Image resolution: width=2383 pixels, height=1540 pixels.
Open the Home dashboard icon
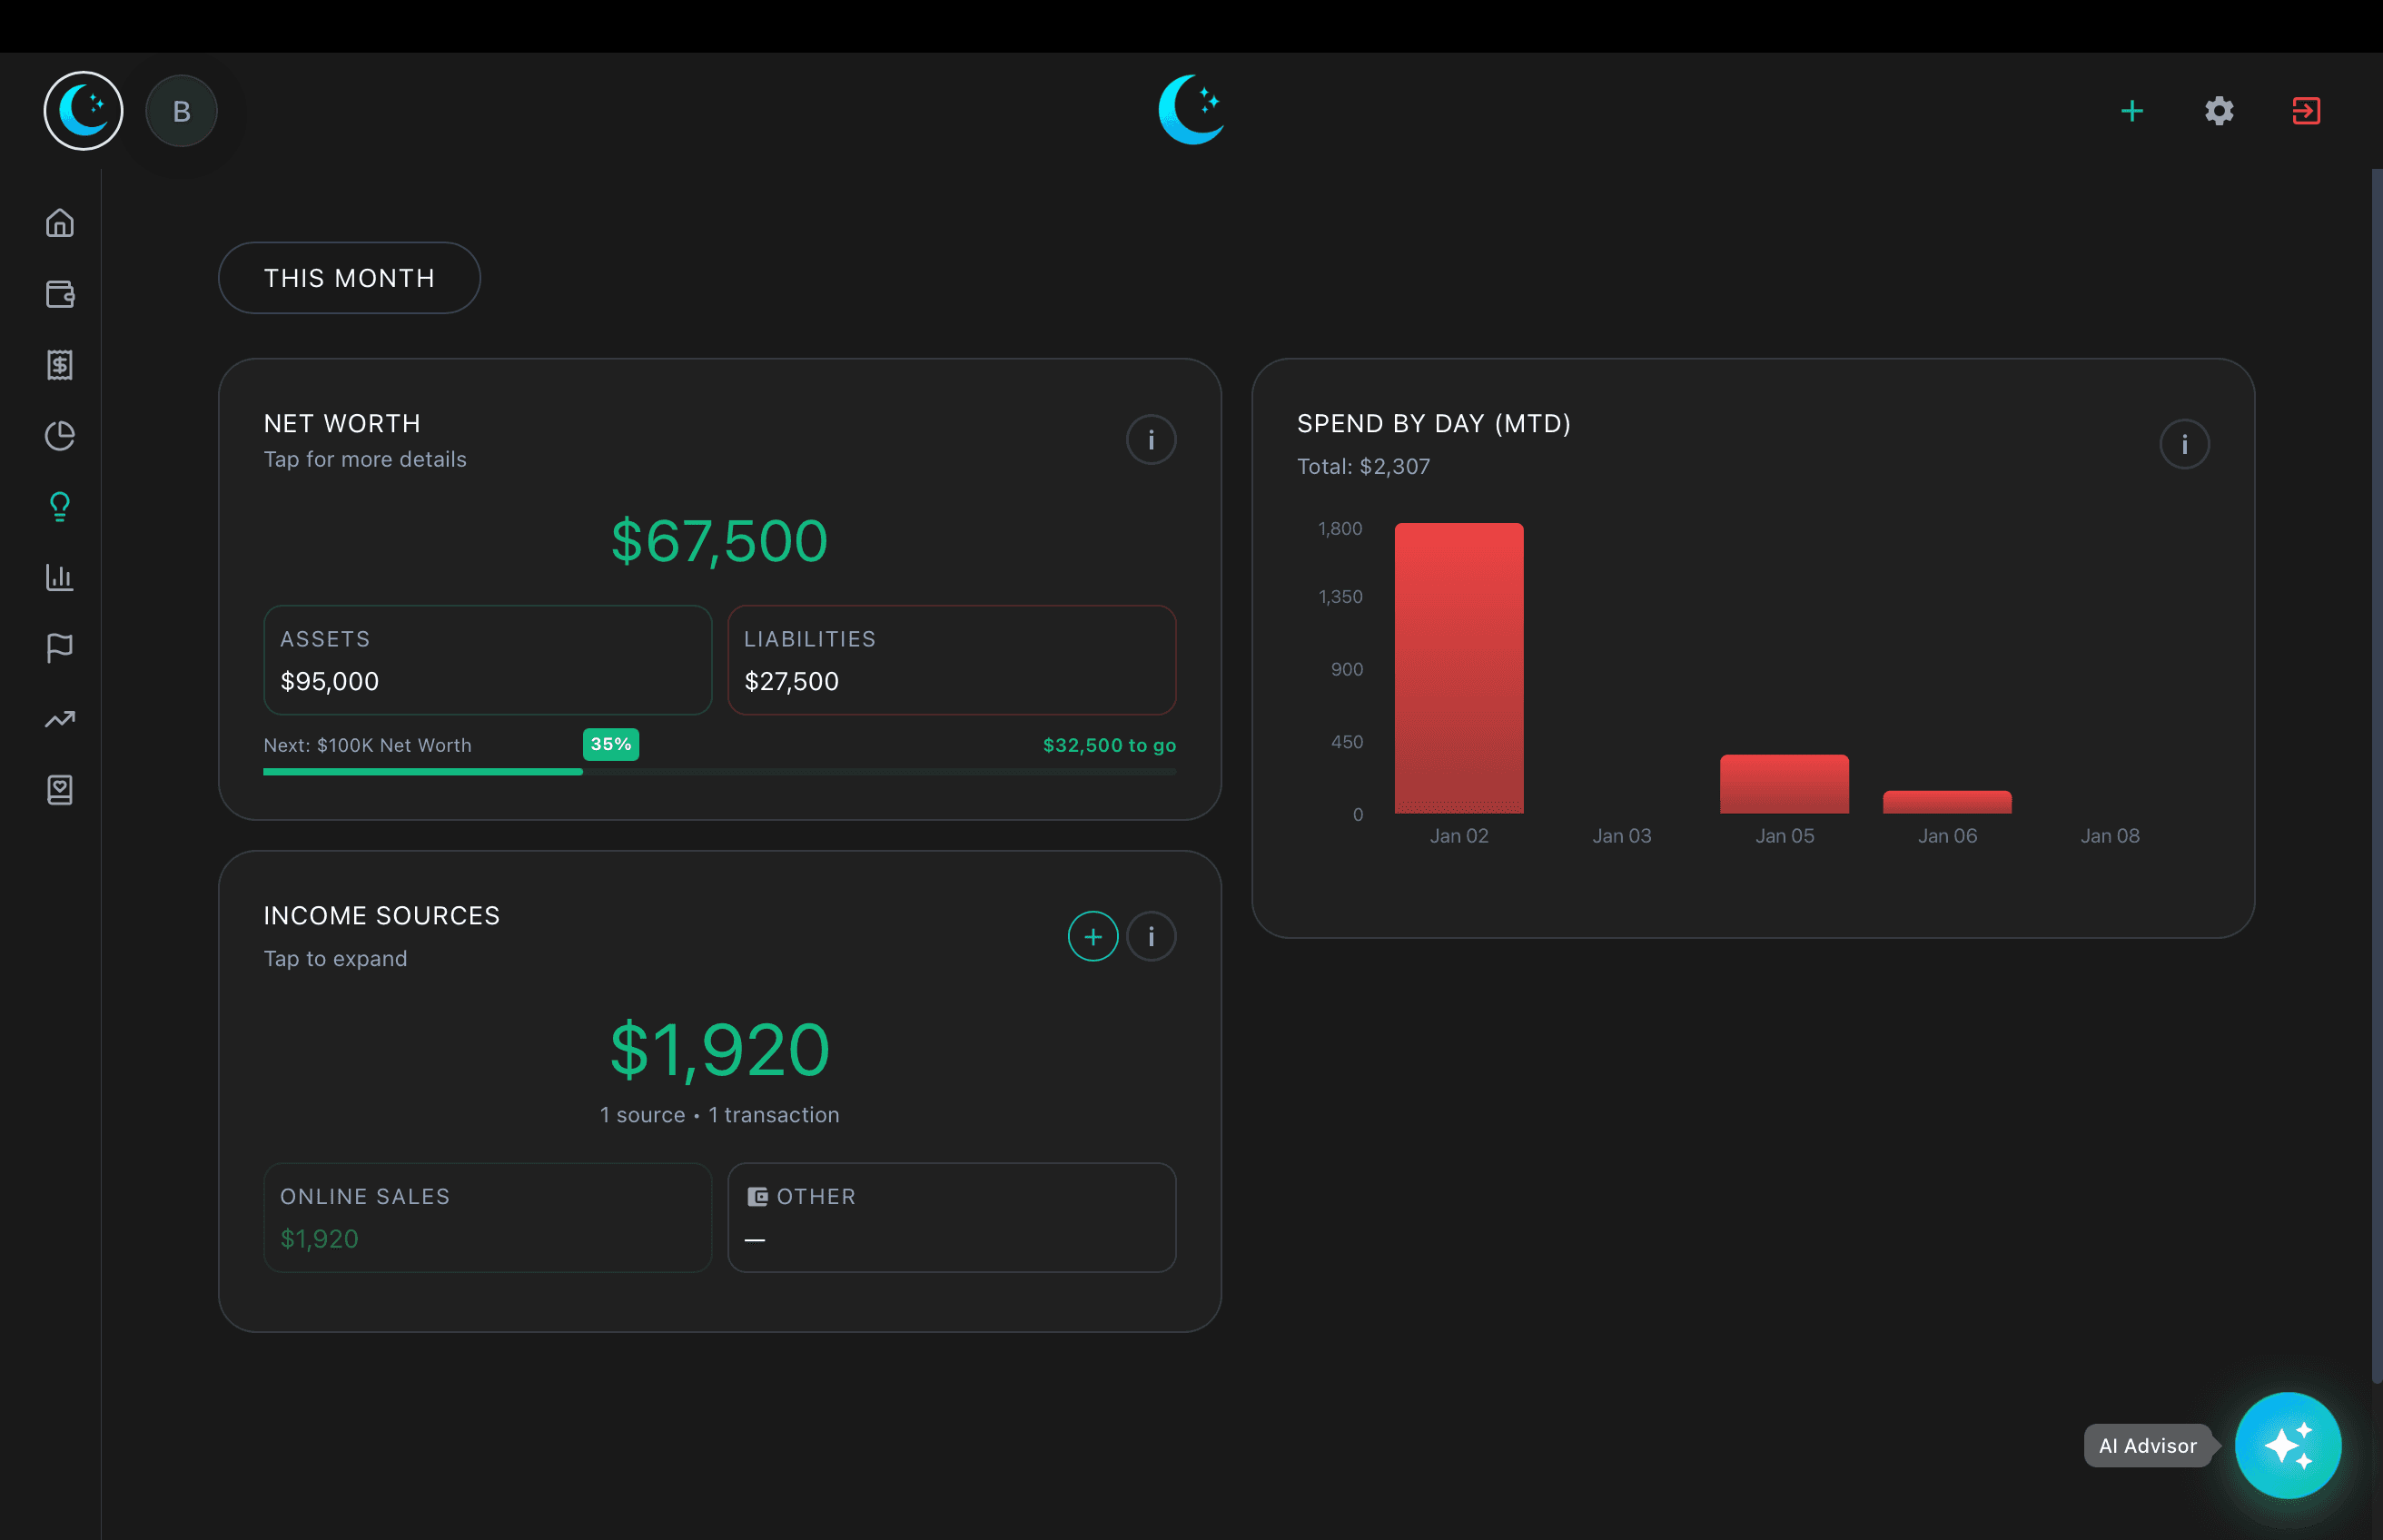[60, 223]
